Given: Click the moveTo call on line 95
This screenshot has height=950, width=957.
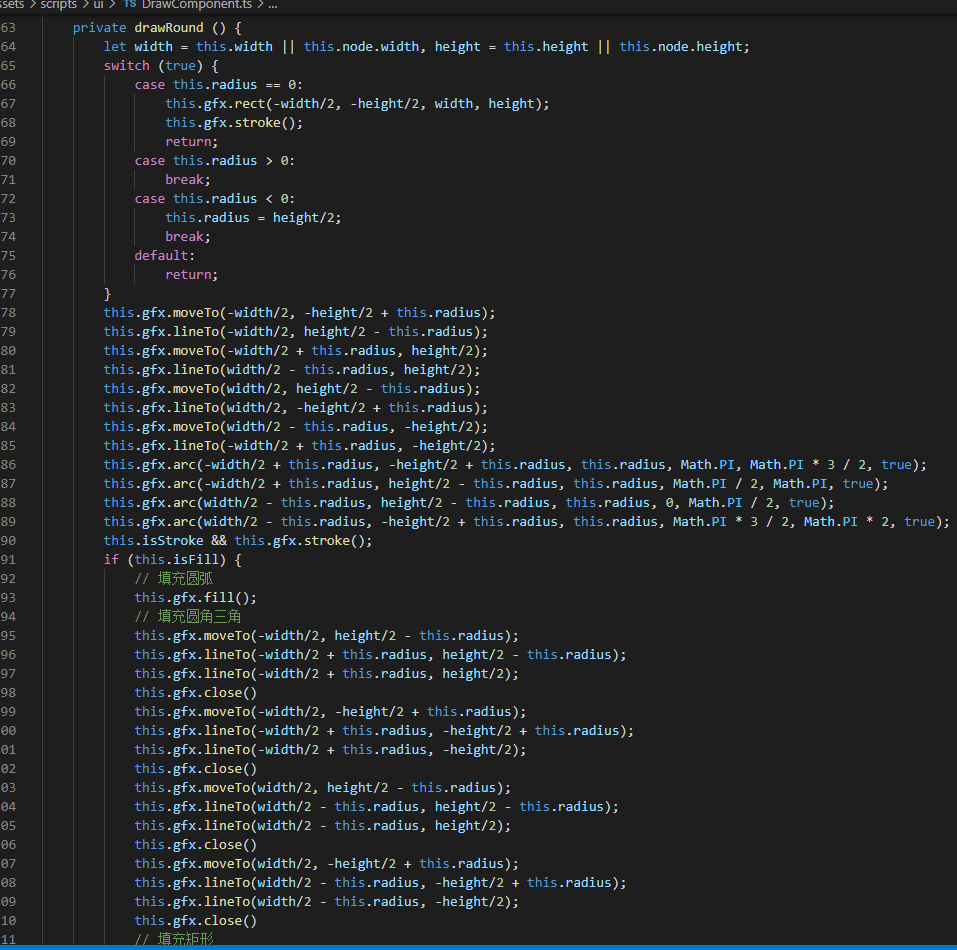Looking at the screenshot, I should [327, 635].
